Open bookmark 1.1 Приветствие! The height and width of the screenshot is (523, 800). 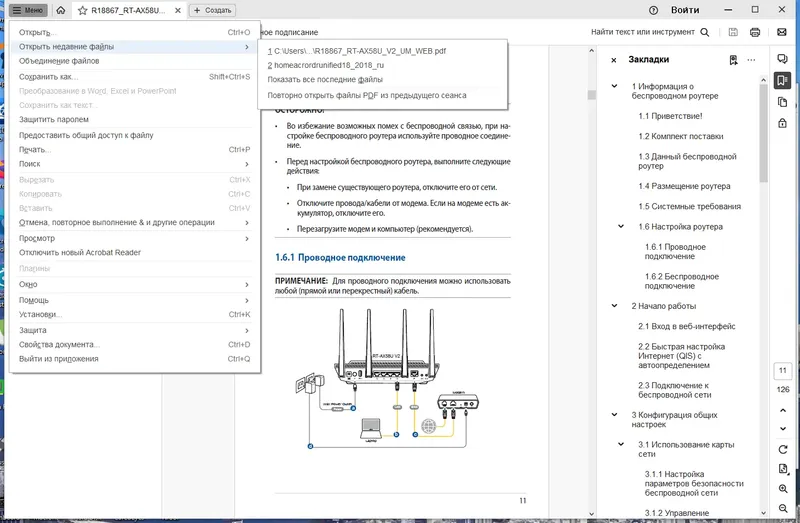[670, 116]
